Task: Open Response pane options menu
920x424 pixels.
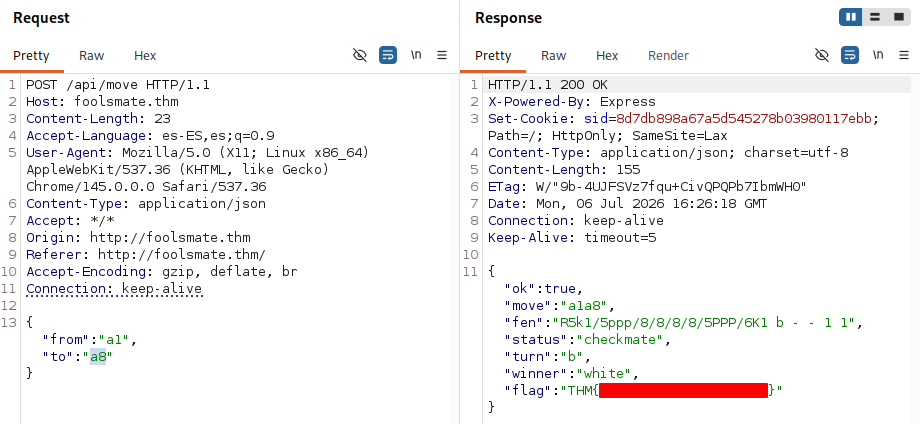Action: click(904, 55)
